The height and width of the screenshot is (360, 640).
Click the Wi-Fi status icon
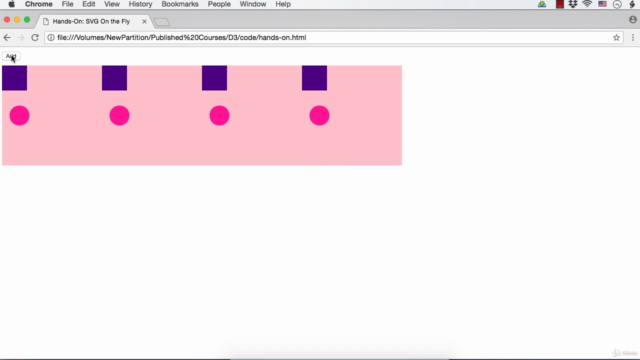587,4
